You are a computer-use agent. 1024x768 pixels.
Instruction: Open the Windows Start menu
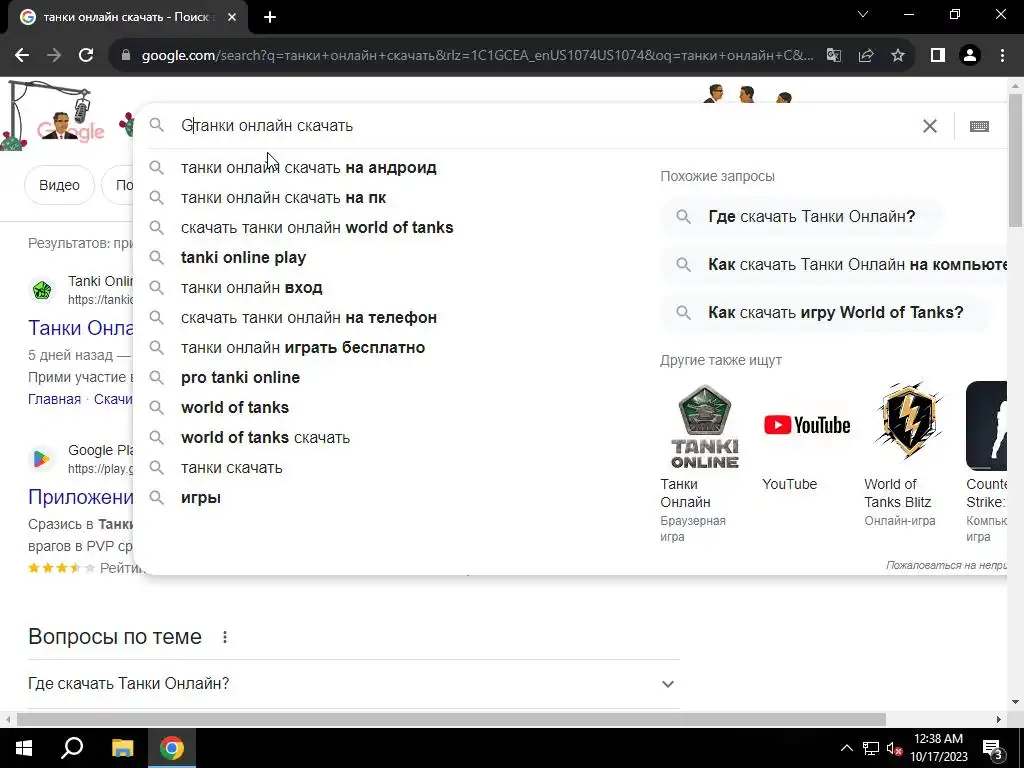point(24,748)
